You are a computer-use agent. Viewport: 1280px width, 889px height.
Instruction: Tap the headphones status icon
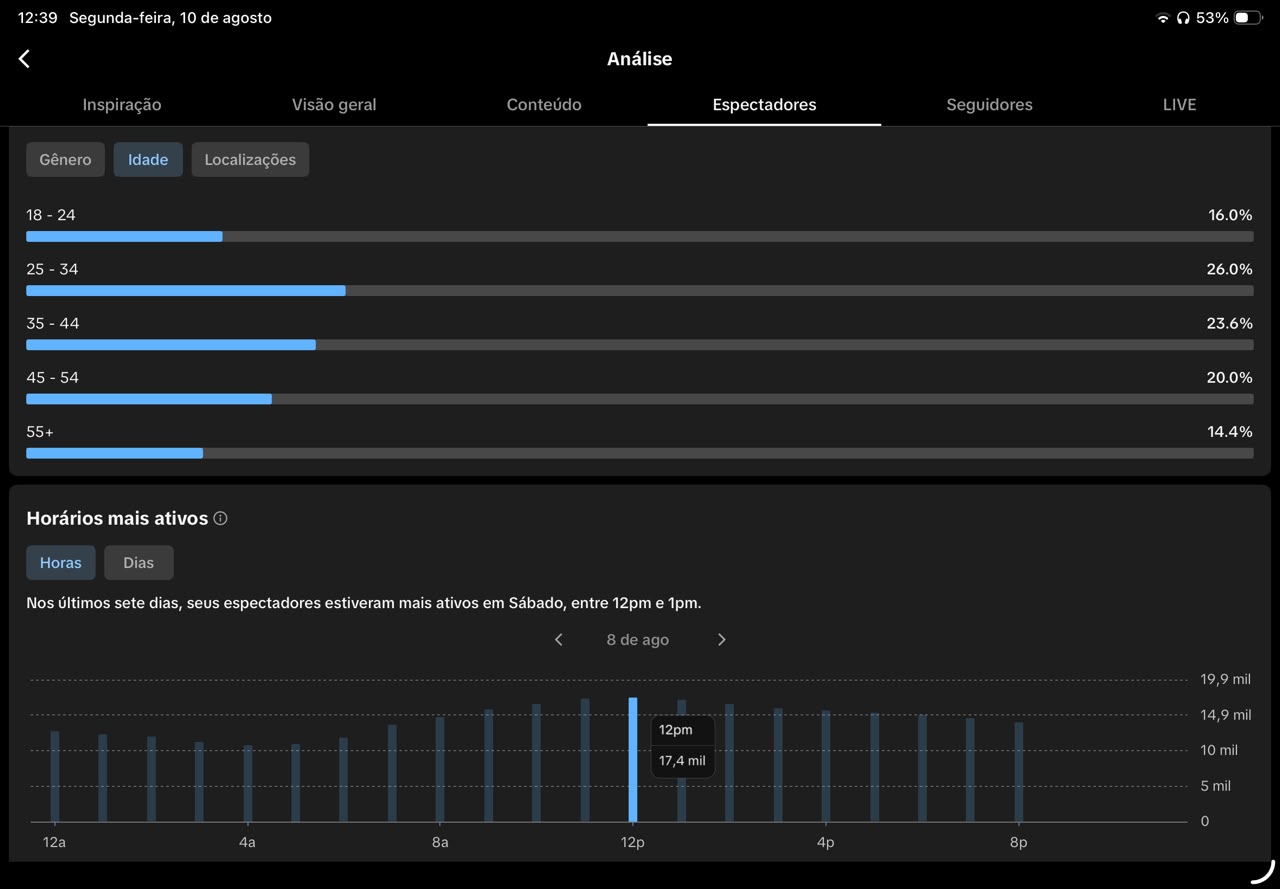pyautogui.click(x=1183, y=18)
